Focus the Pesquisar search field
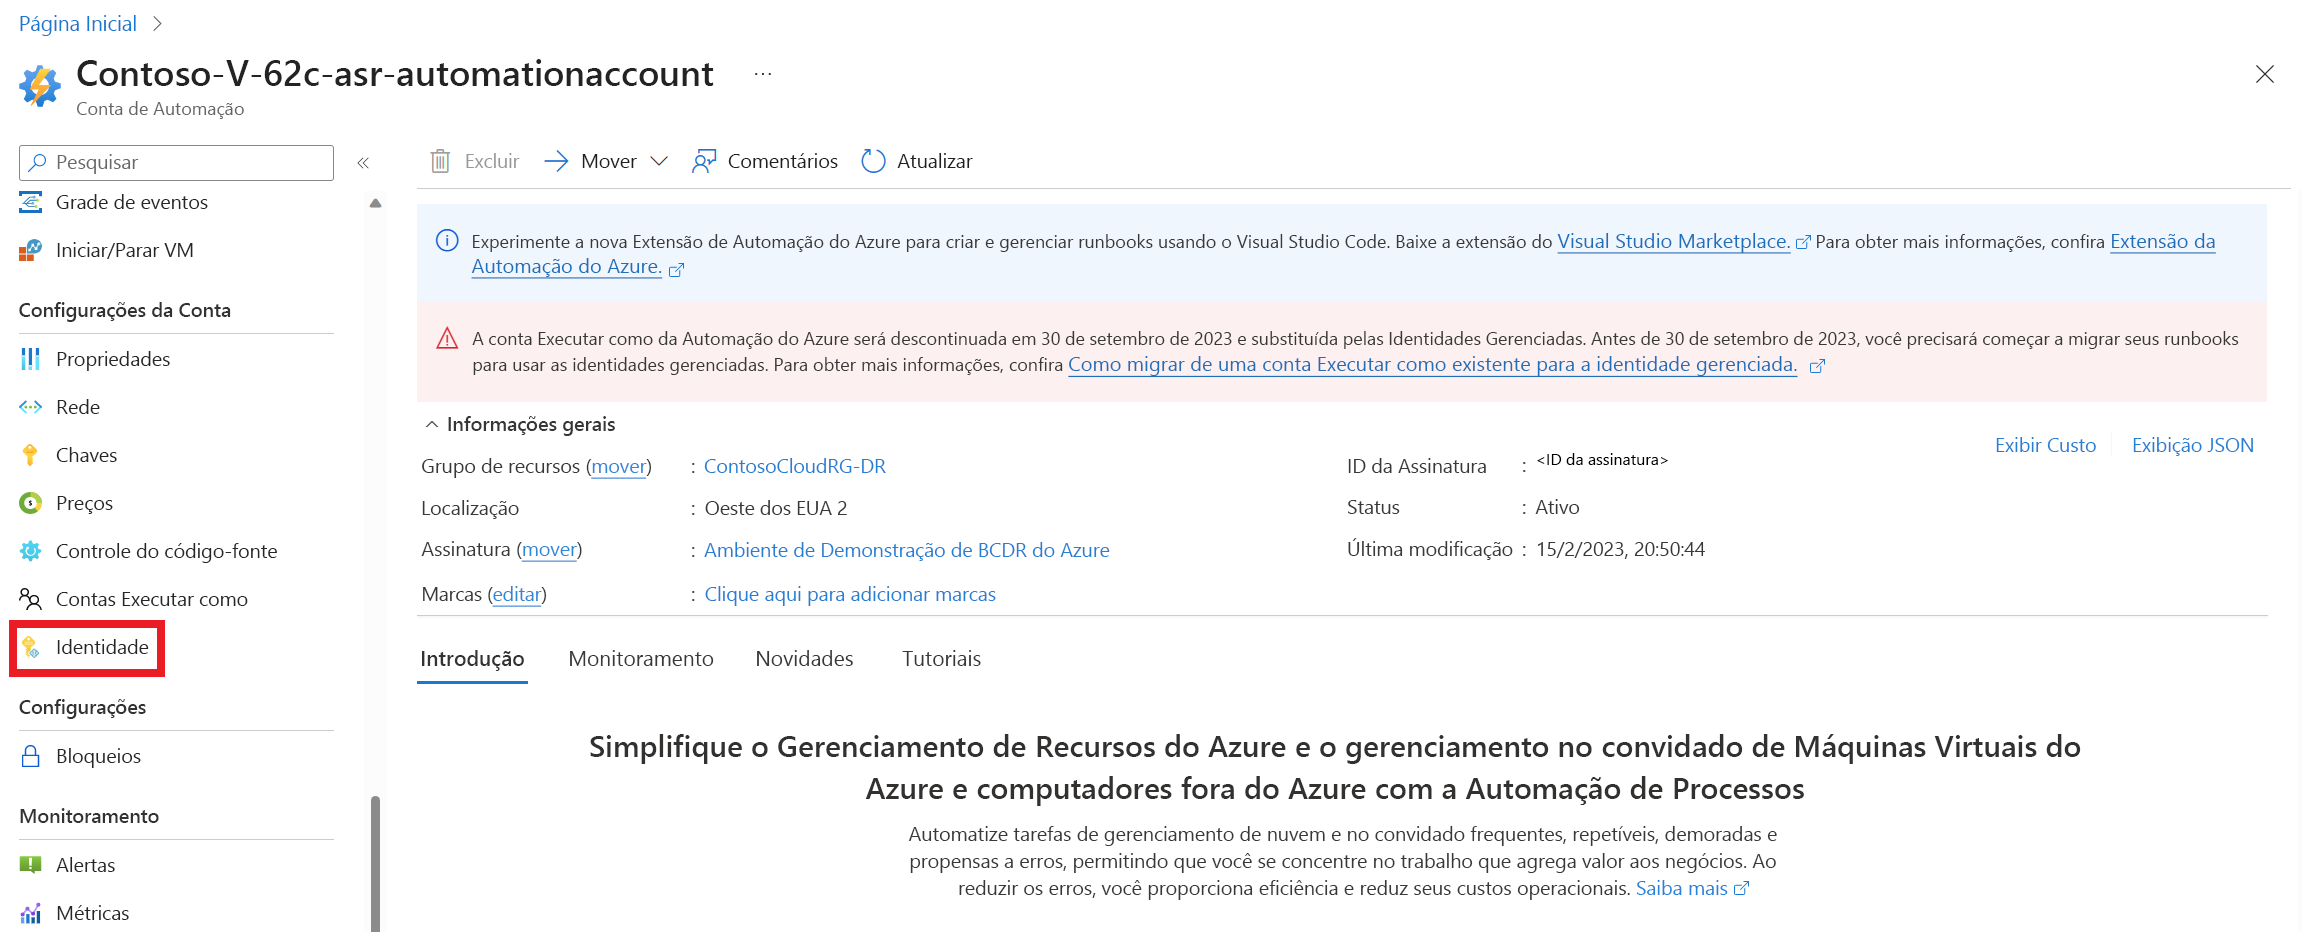The image size is (2302, 932). point(176,162)
